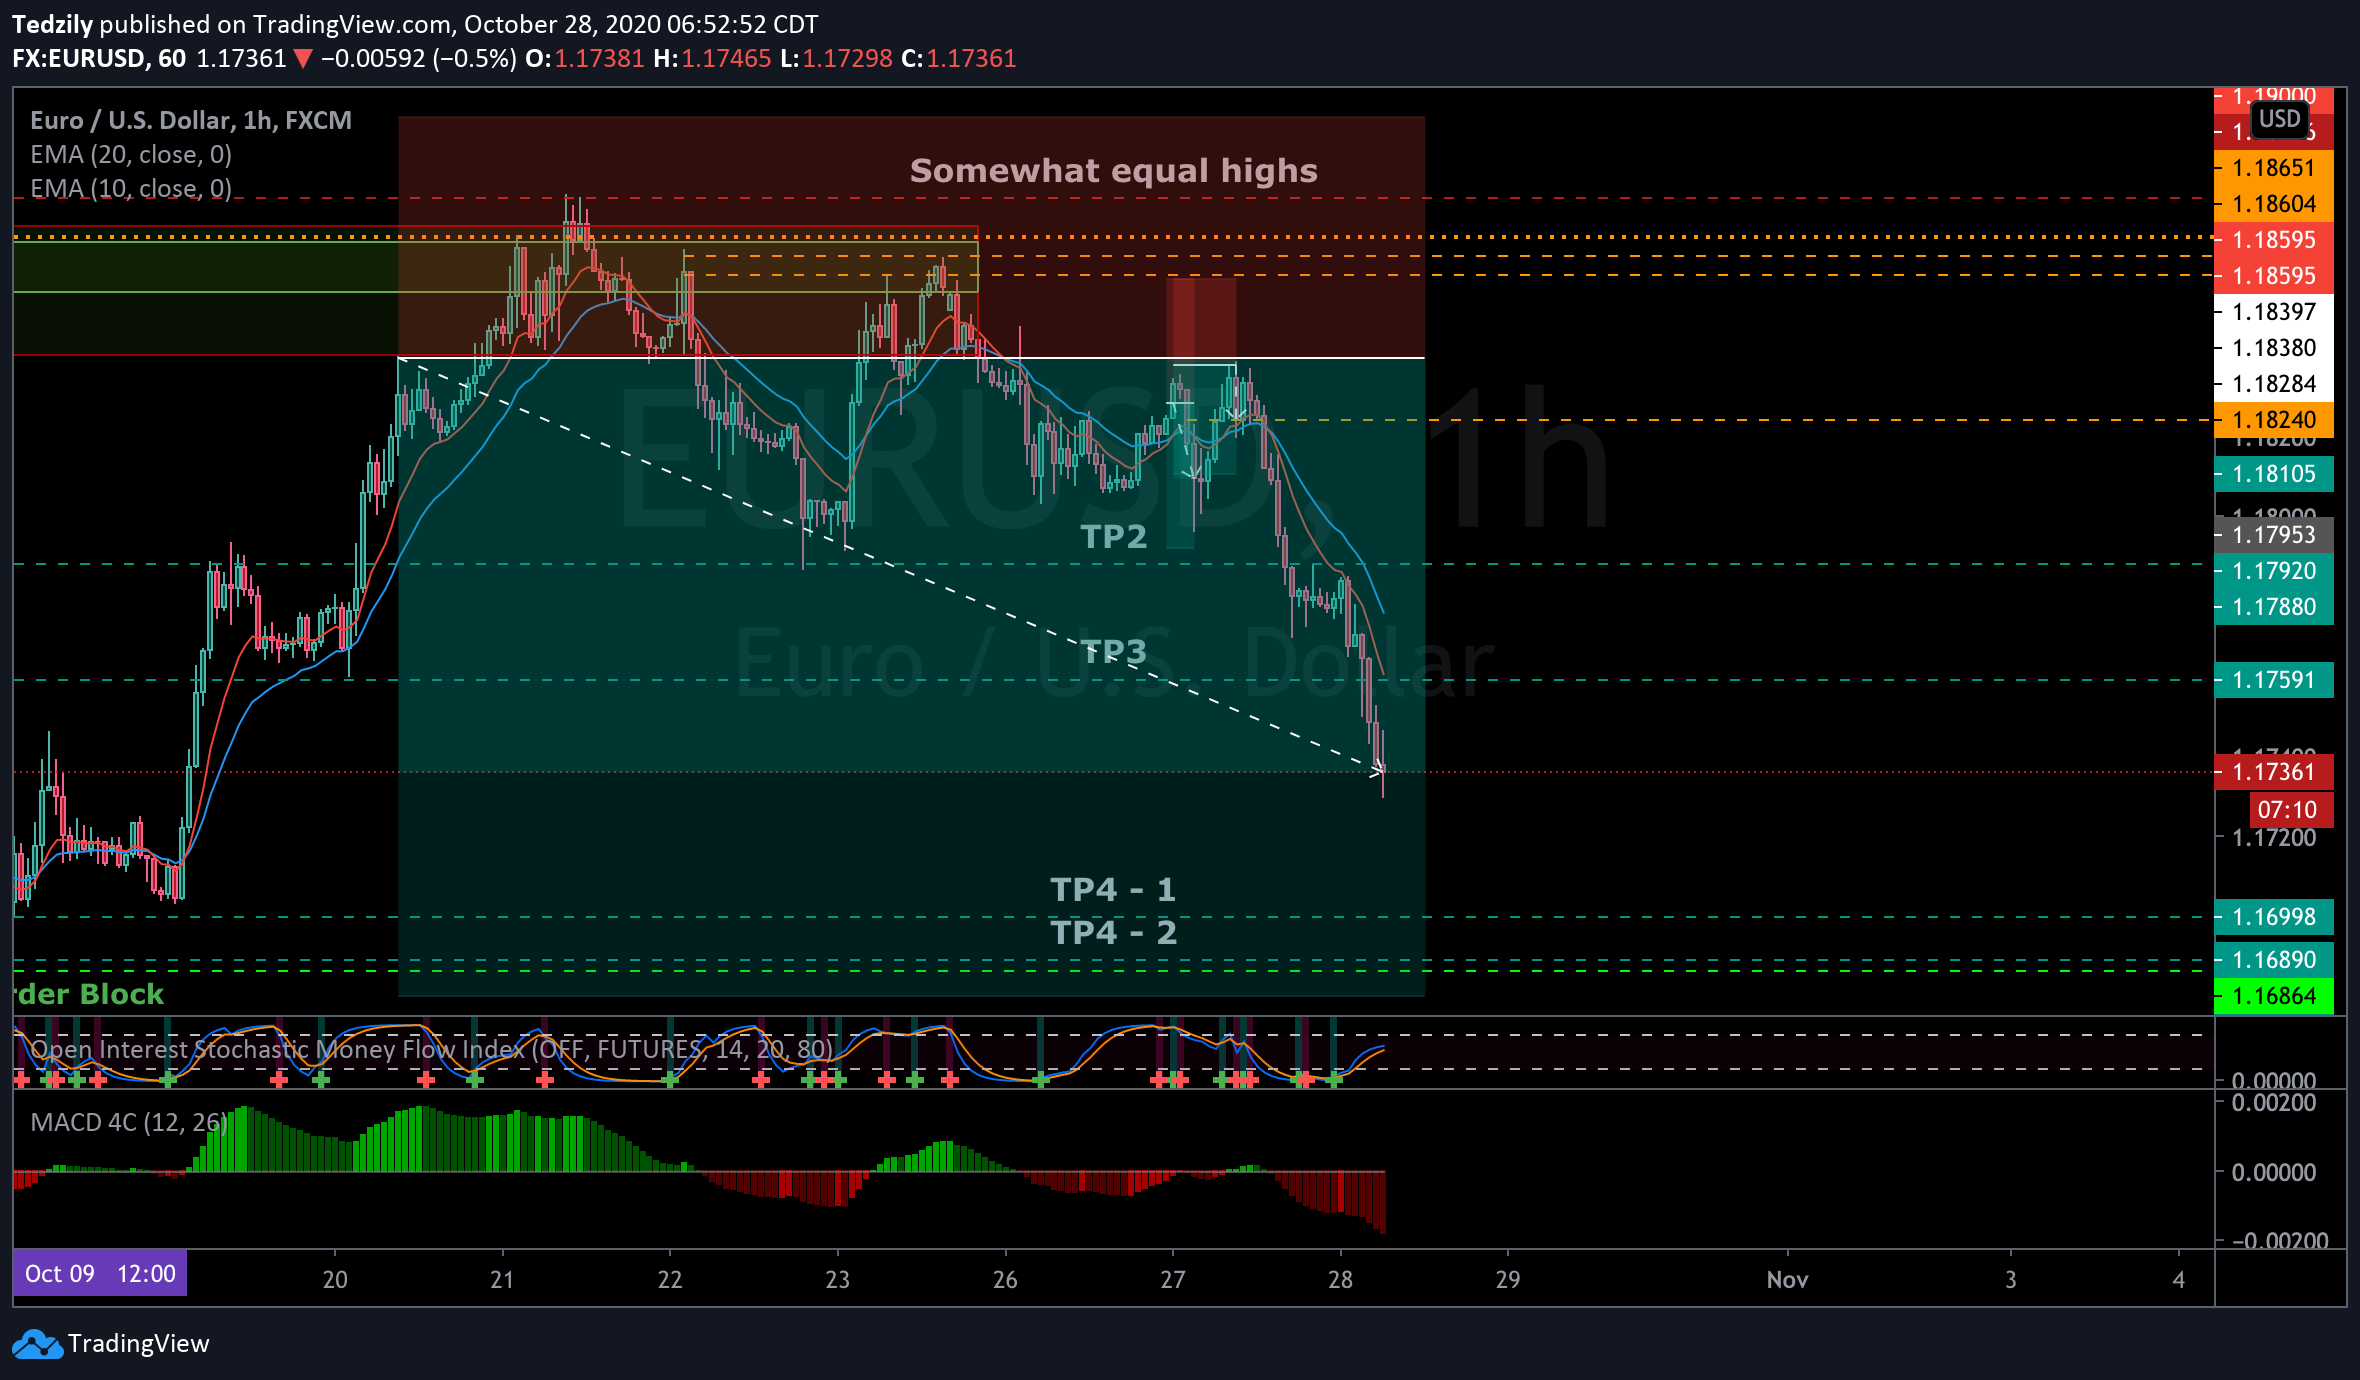
Task: Select the TP4 - 1 target label
Action: click(x=1113, y=890)
